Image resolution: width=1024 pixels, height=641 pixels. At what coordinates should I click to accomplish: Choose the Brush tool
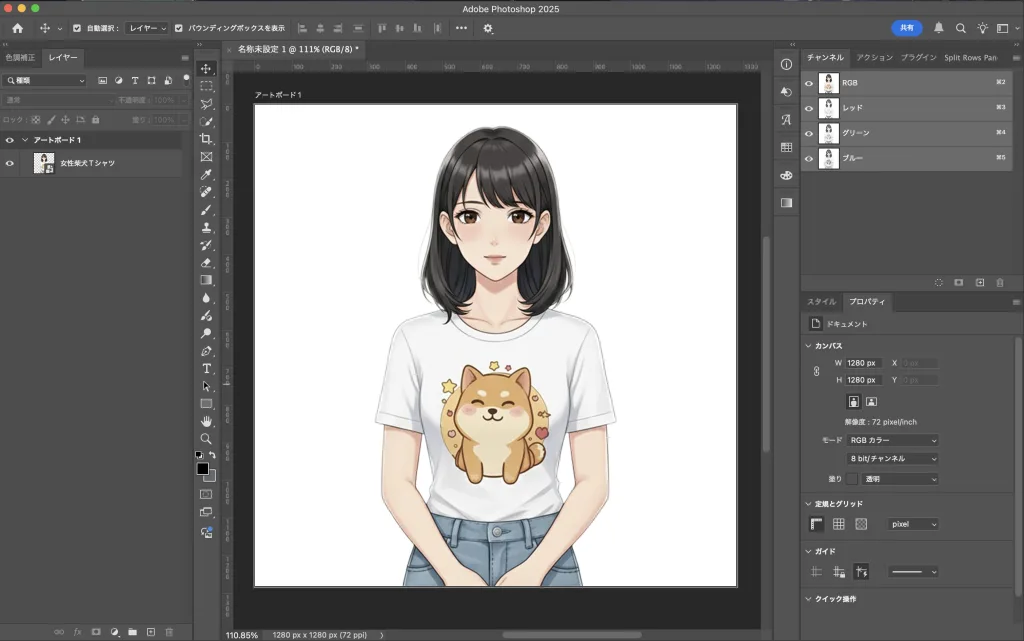[x=206, y=210]
